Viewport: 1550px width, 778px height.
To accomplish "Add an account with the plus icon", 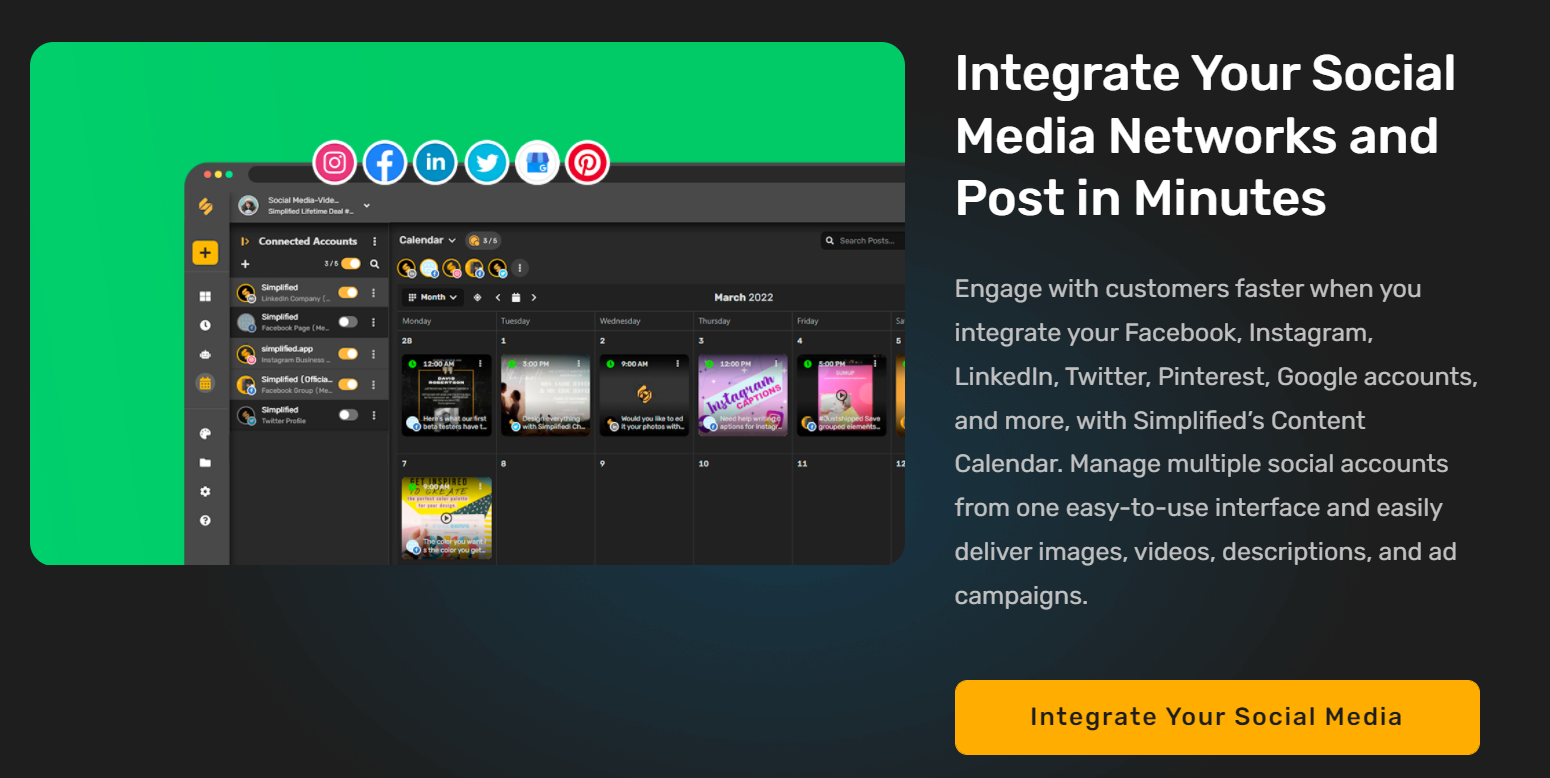I will (x=245, y=264).
